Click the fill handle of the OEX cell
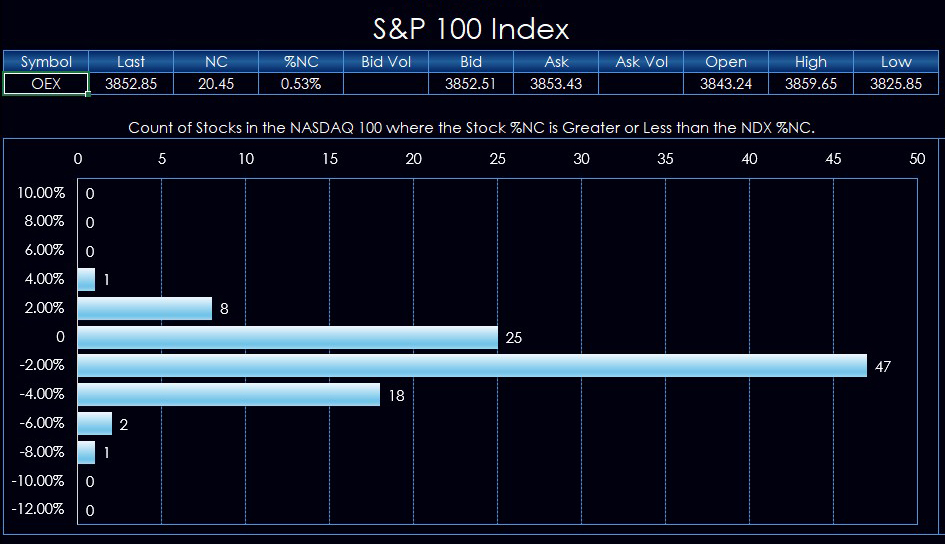Image resolution: width=945 pixels, height=544 pixels. [89, 95]
